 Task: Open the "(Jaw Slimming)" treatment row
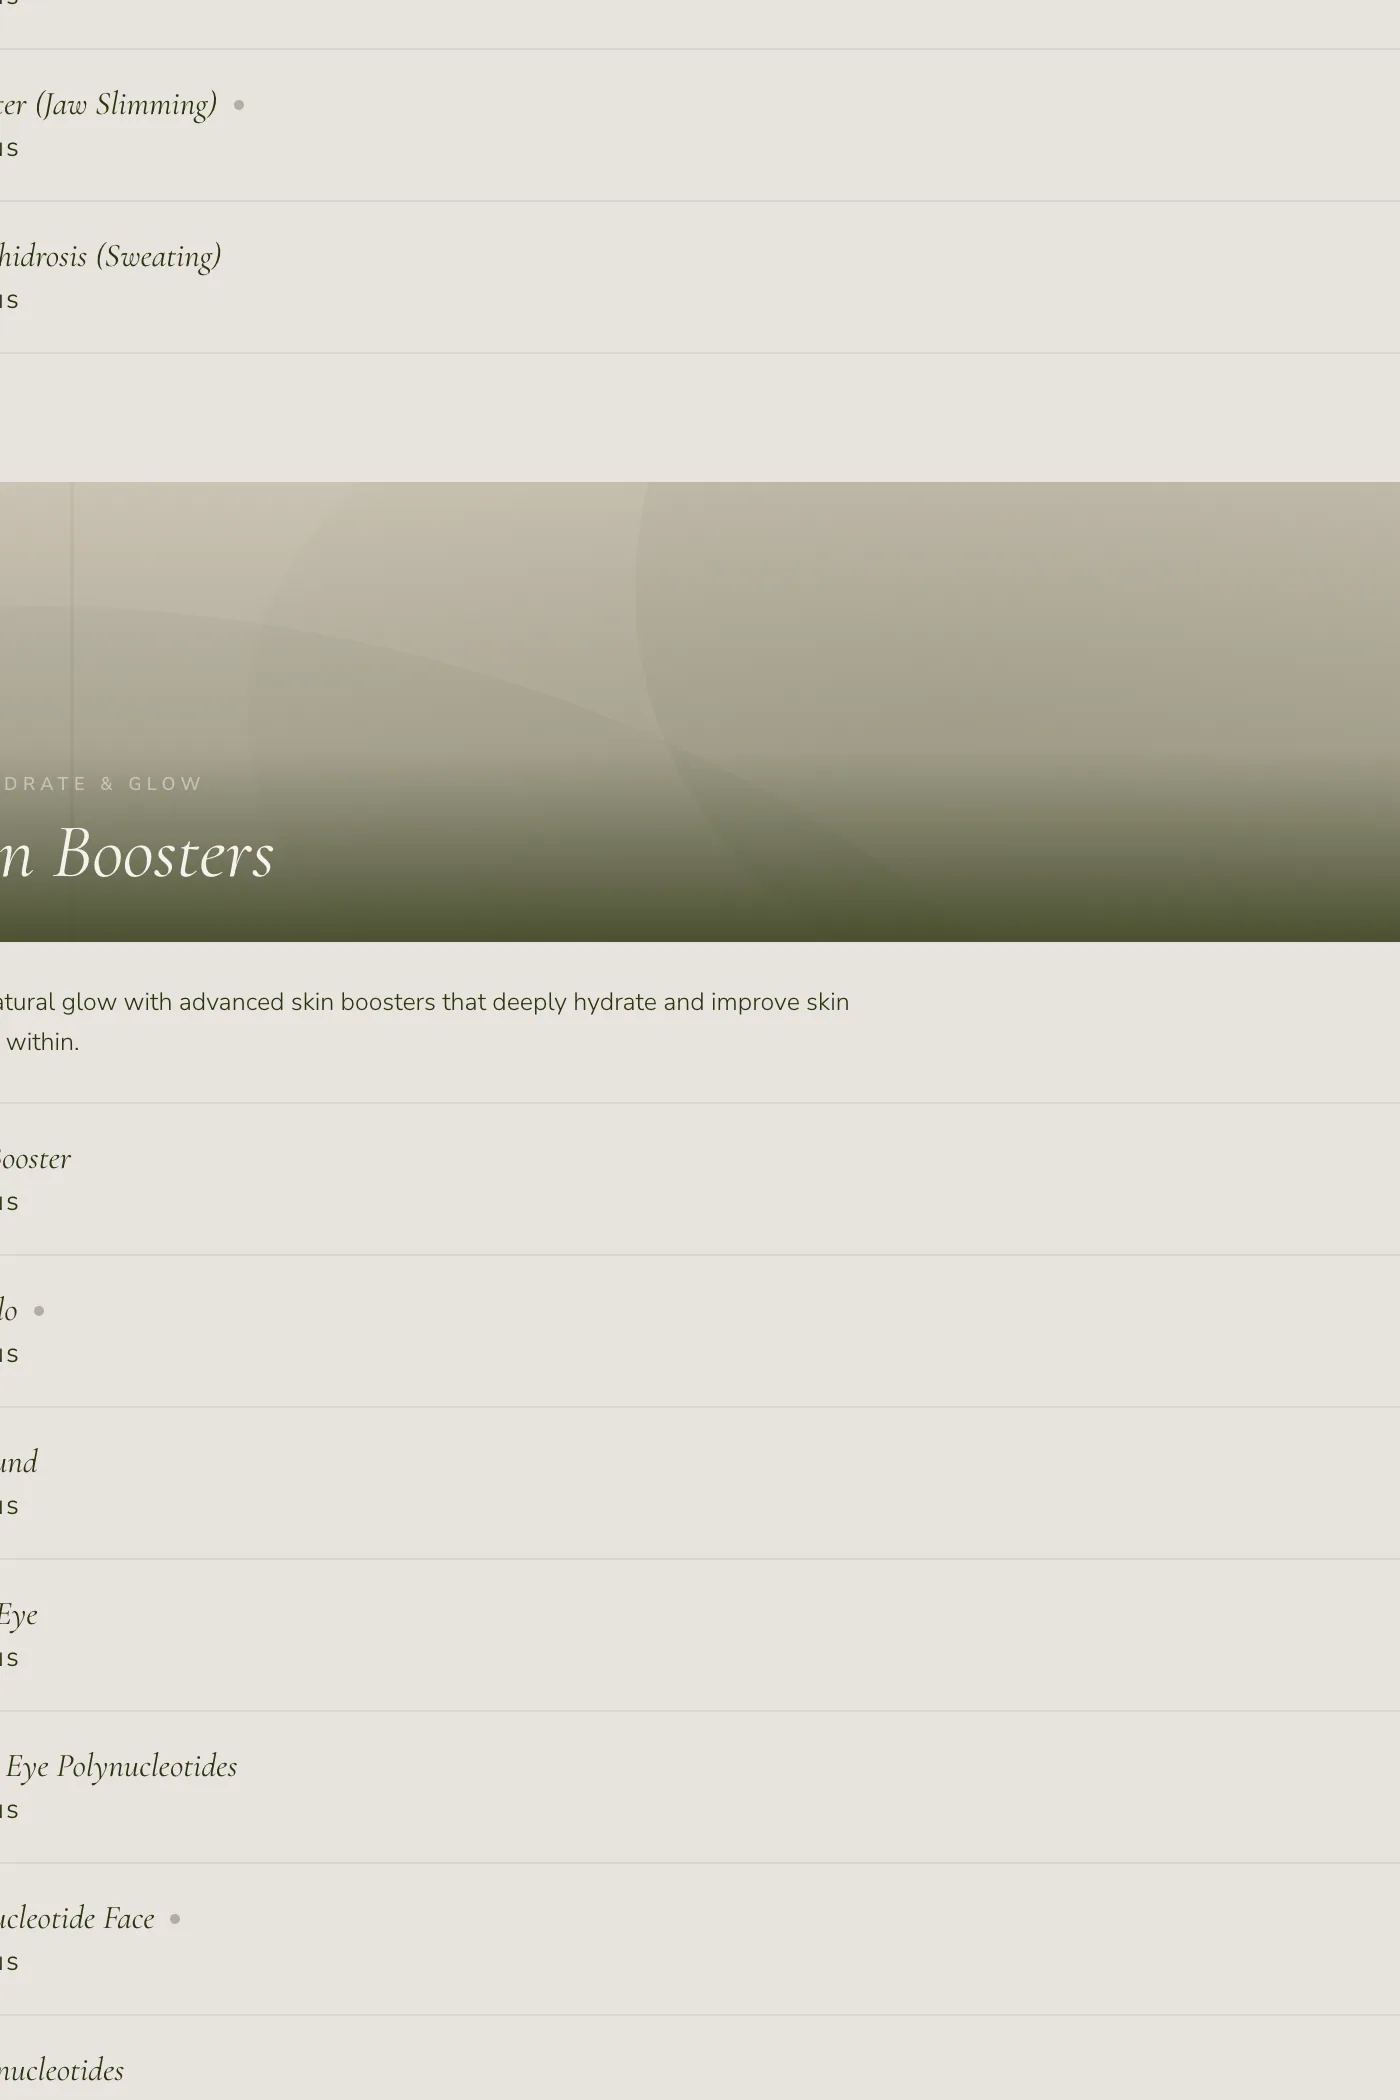[x=700, y=125]
